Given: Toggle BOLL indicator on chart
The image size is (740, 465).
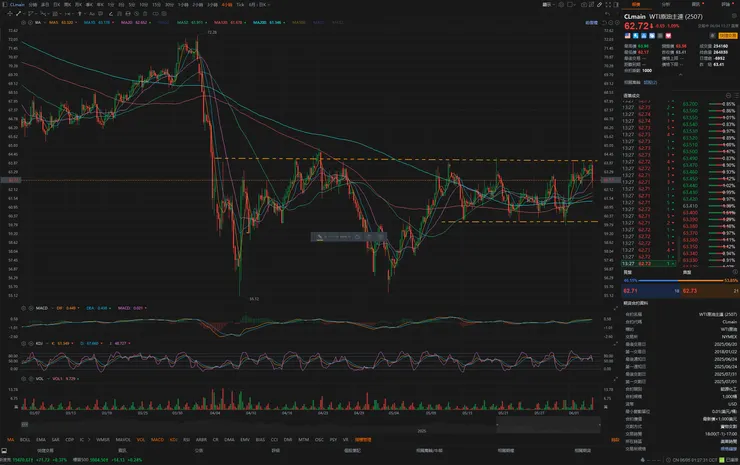Looking at the screenshot, I should coord(25,440).
